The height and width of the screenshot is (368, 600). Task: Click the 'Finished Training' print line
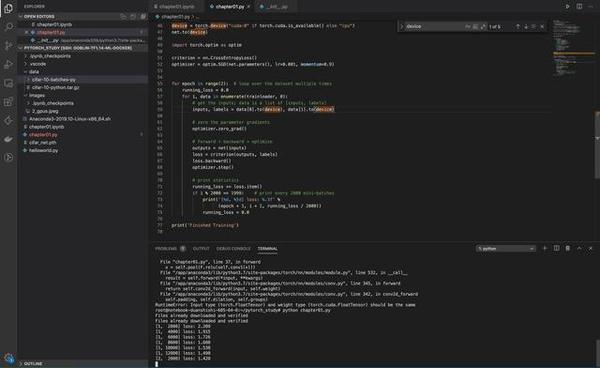205,225
